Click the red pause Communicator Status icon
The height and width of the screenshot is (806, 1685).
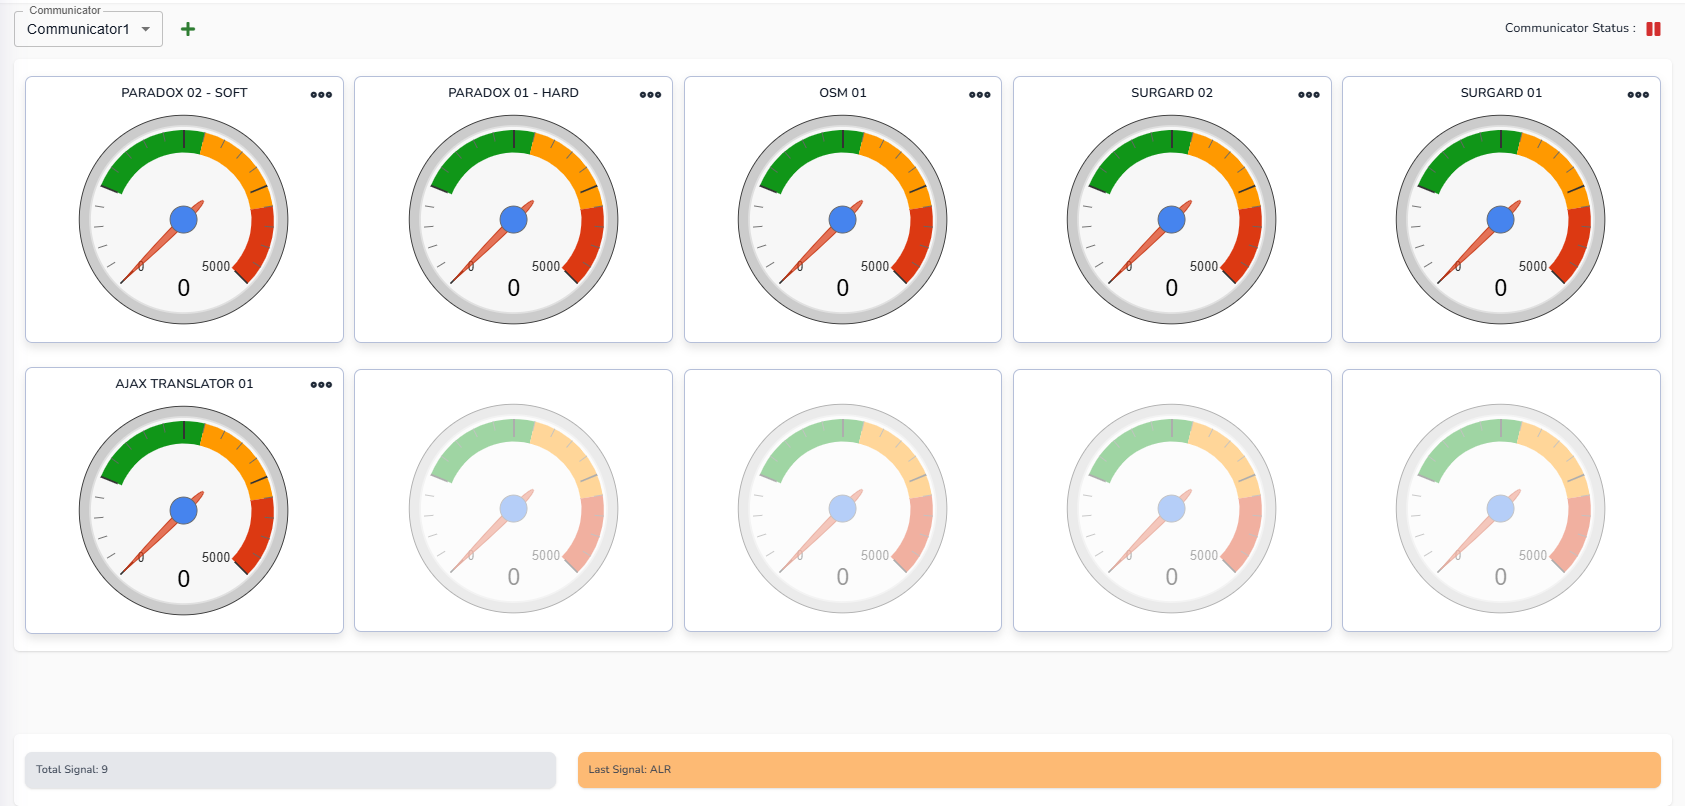(1653, 29)
